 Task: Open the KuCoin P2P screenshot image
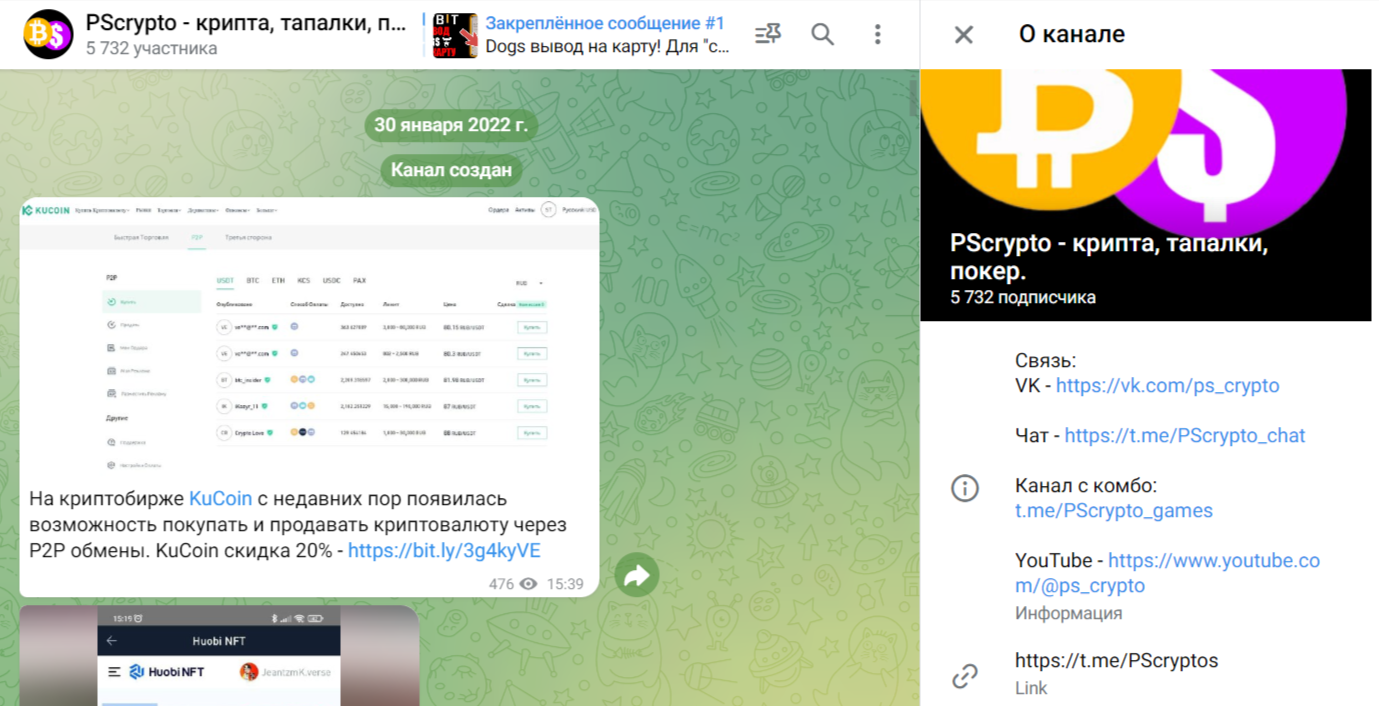point(309,337)
